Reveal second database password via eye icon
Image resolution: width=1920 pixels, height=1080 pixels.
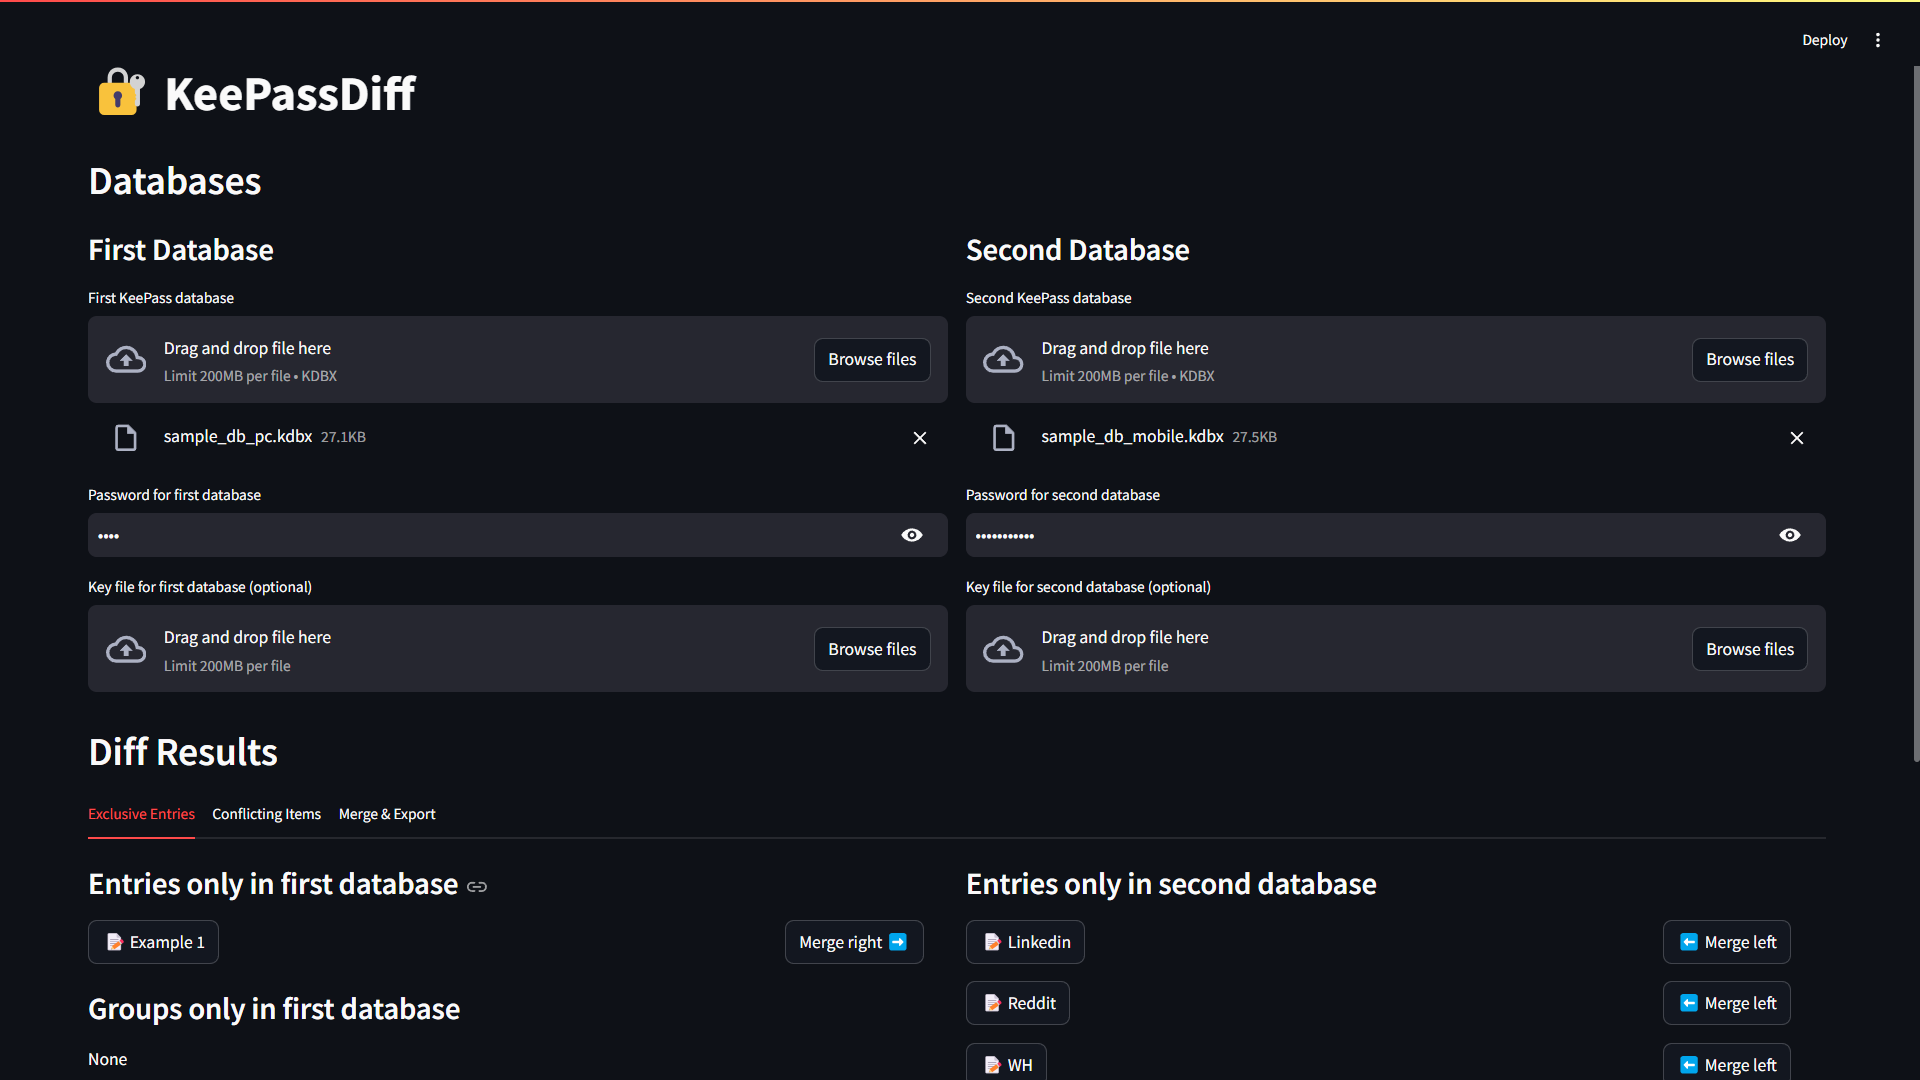1790,535
